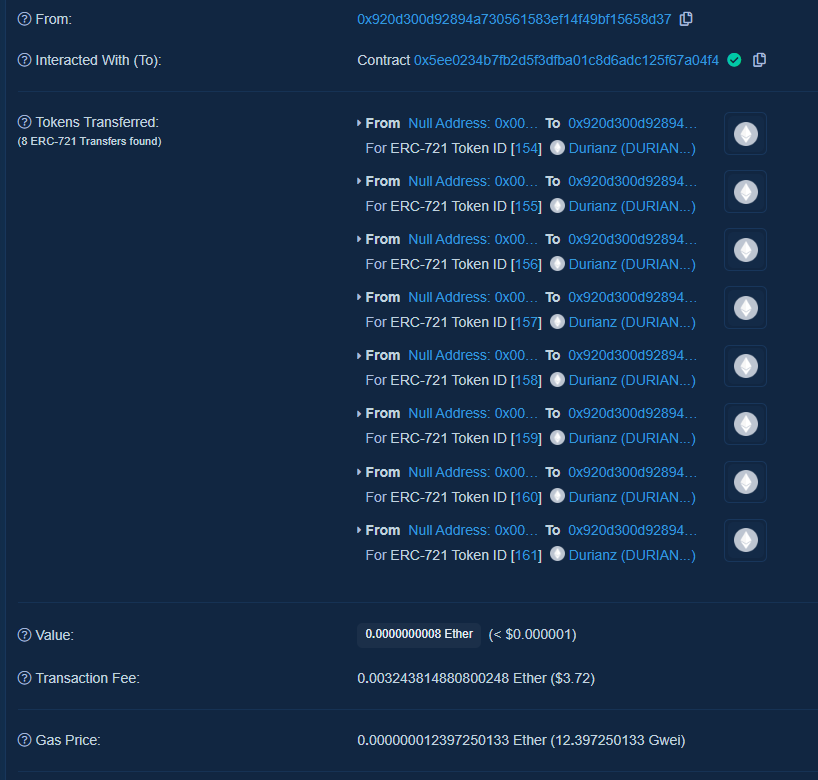Open contract address 0x5ee0234b...a04f4 link
The width and height of the screenshot is (818, 780).
click(566, 60)
